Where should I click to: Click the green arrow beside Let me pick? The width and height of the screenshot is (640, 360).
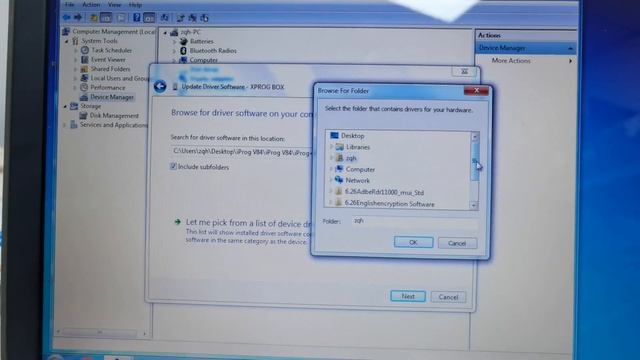(178, 222)
